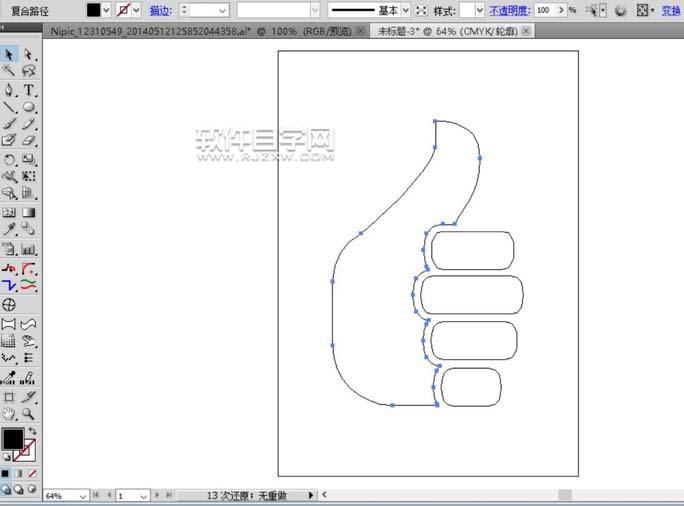The width and height of the screenshot is (684, 506).
Task: Click the black fill color swatch in toolbox
Action: (x=11, y=439)
